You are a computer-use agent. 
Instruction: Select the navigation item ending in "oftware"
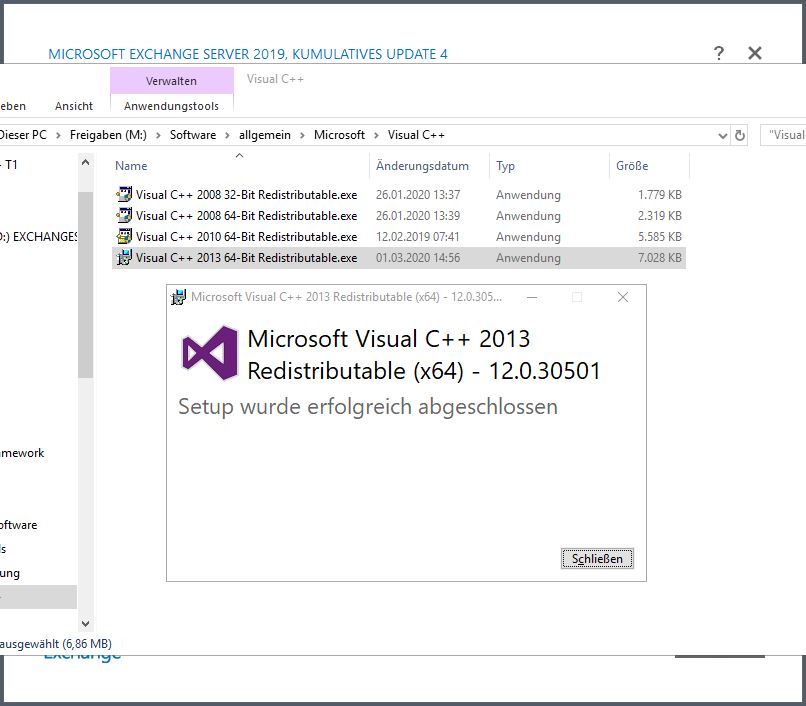19,525
